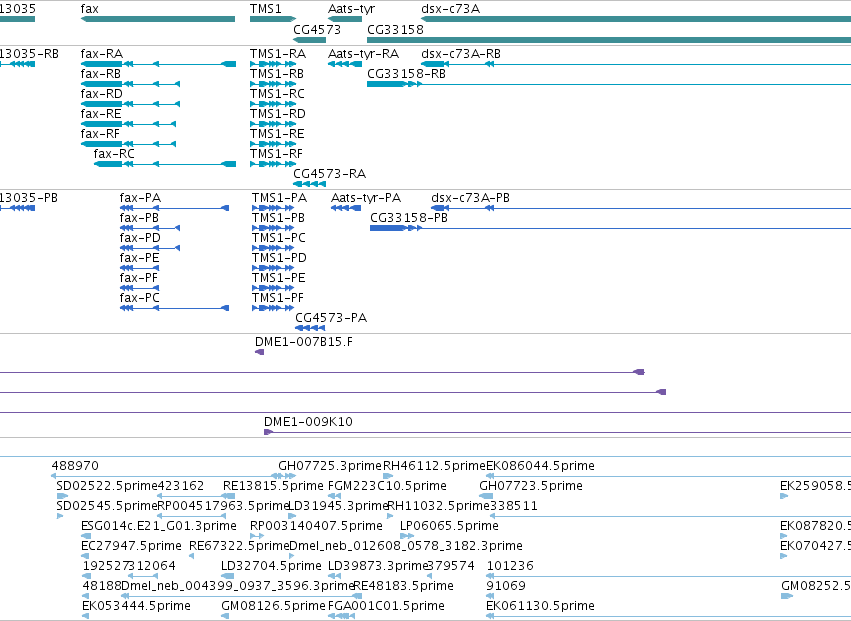Image resolution: width=851 pixels, height=621 pixels.
Task: Click the dsx-c73A-RB transcript label
Action: (461, 54)
